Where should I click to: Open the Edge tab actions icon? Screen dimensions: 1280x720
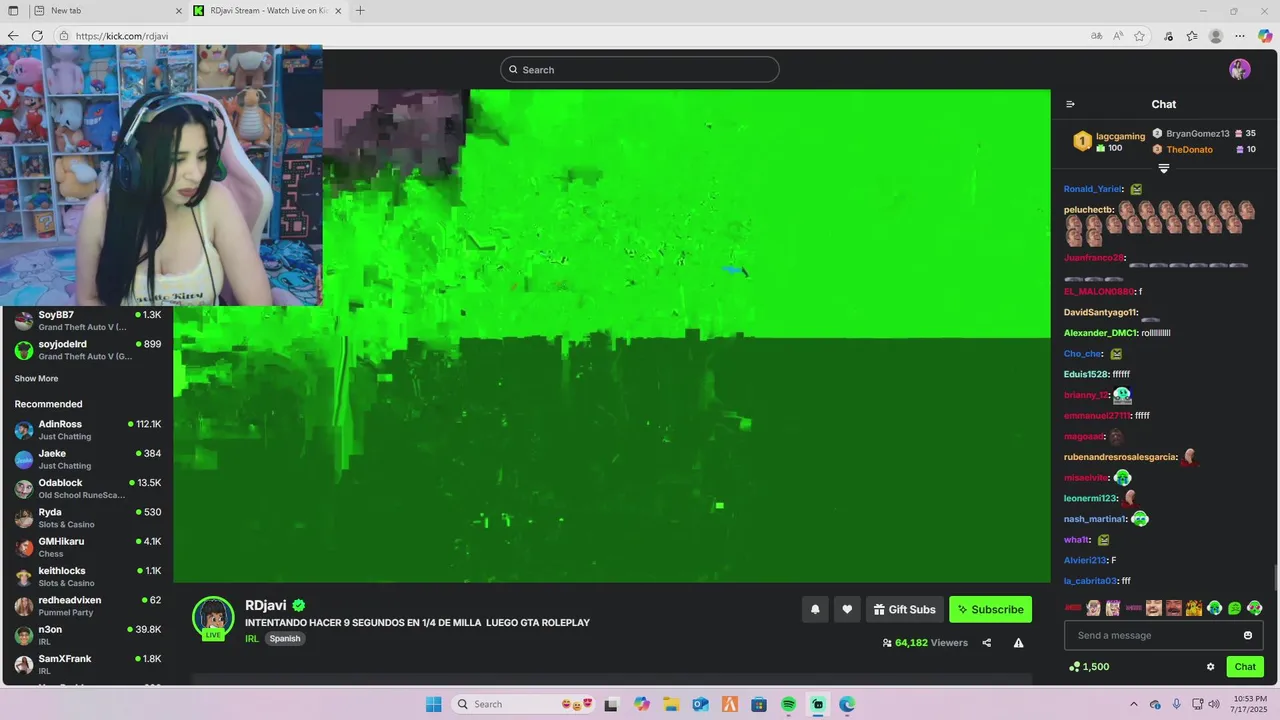(13, 10)
